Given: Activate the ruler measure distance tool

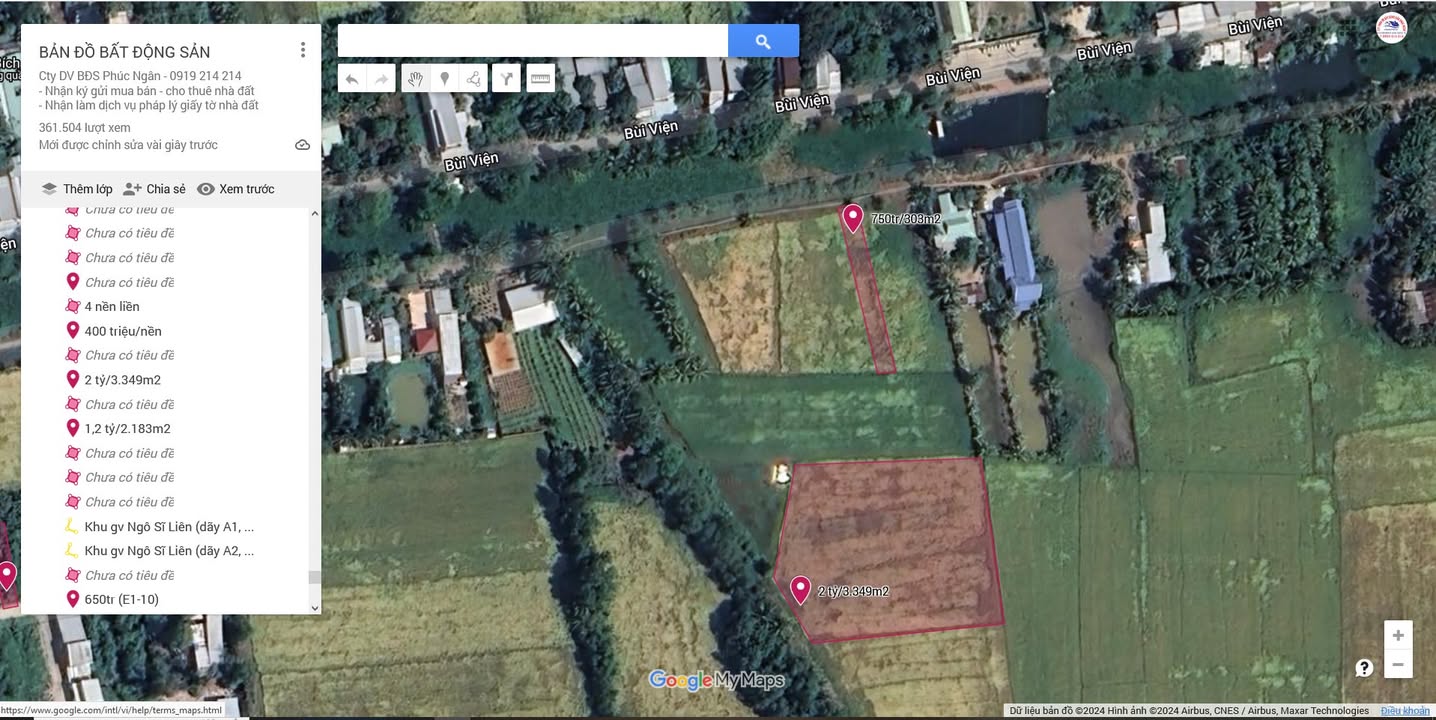Looking at the screenshot, I should pos(541,78).
